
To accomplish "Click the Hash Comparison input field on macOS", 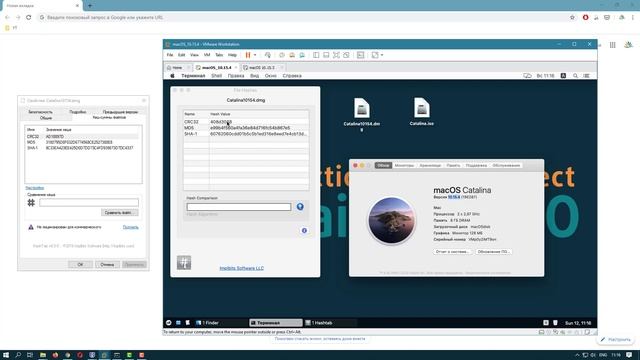I will point(239,207).
